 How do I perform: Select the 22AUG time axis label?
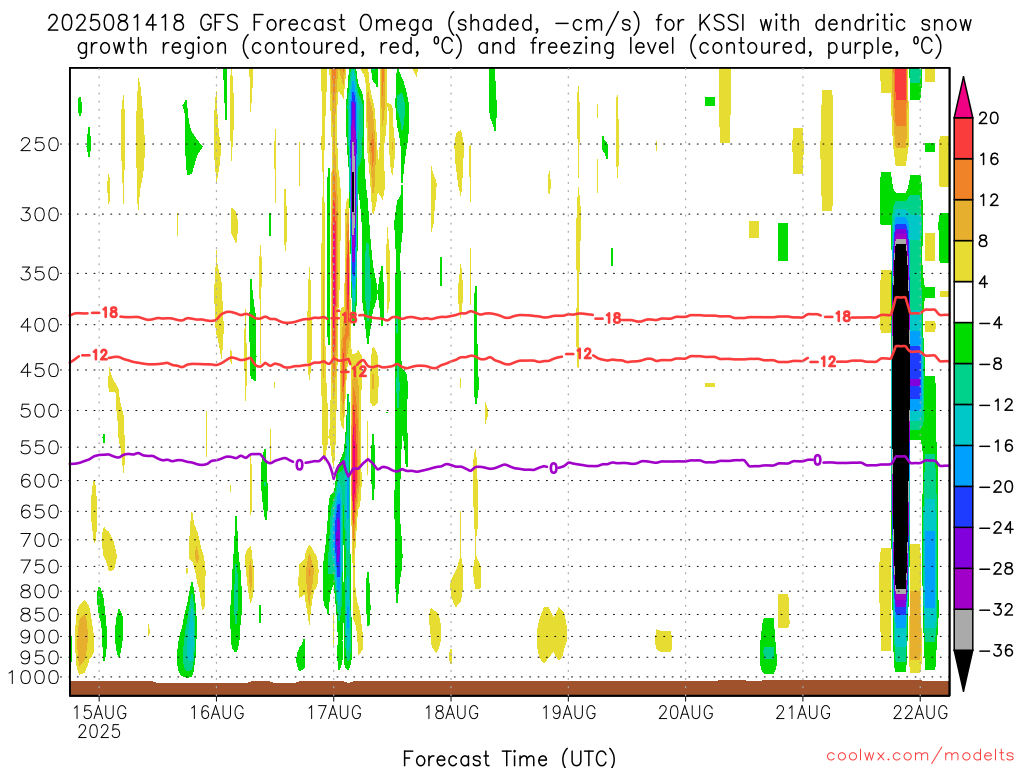(921, 712)
